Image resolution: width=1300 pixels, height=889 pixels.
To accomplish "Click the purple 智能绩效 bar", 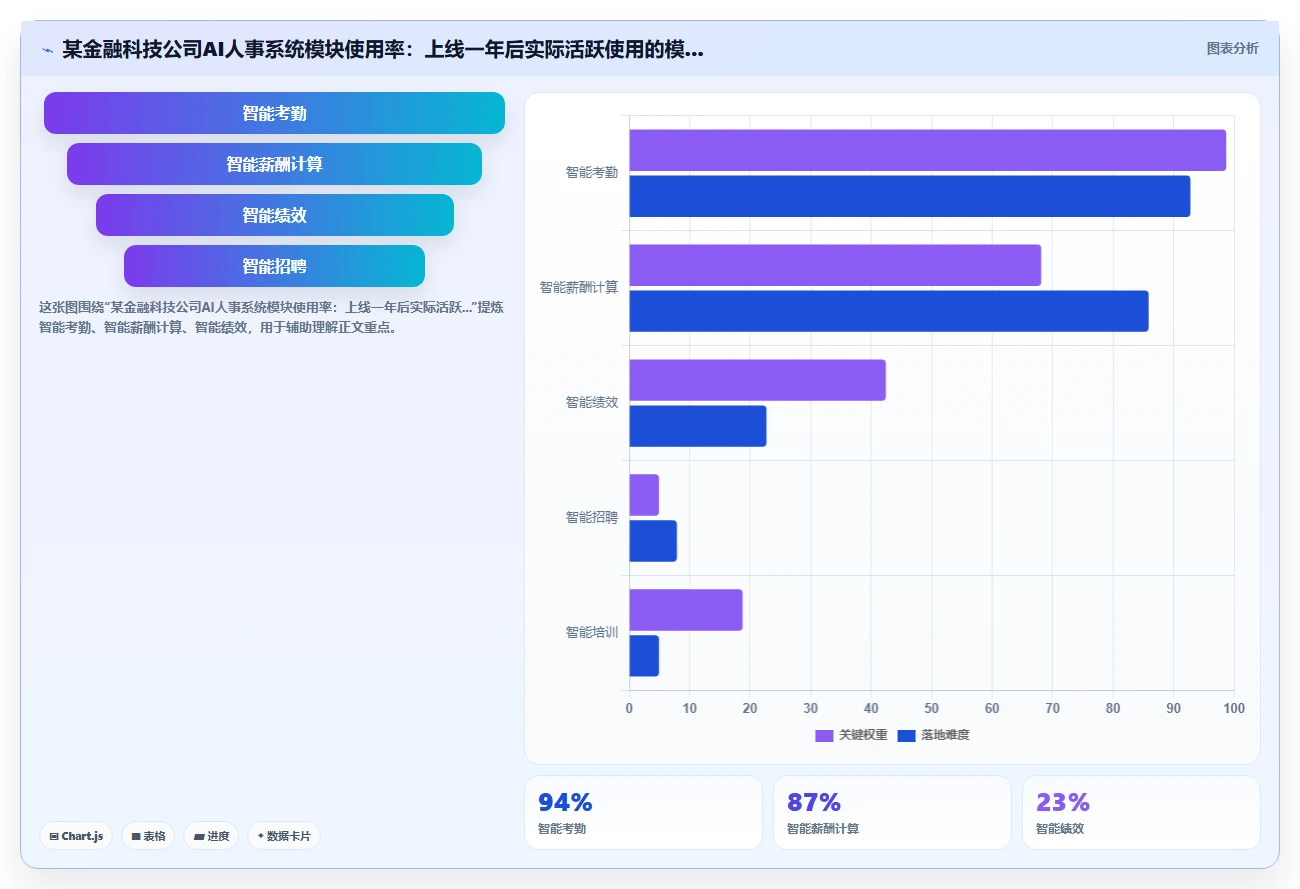I will coord(757,380).
